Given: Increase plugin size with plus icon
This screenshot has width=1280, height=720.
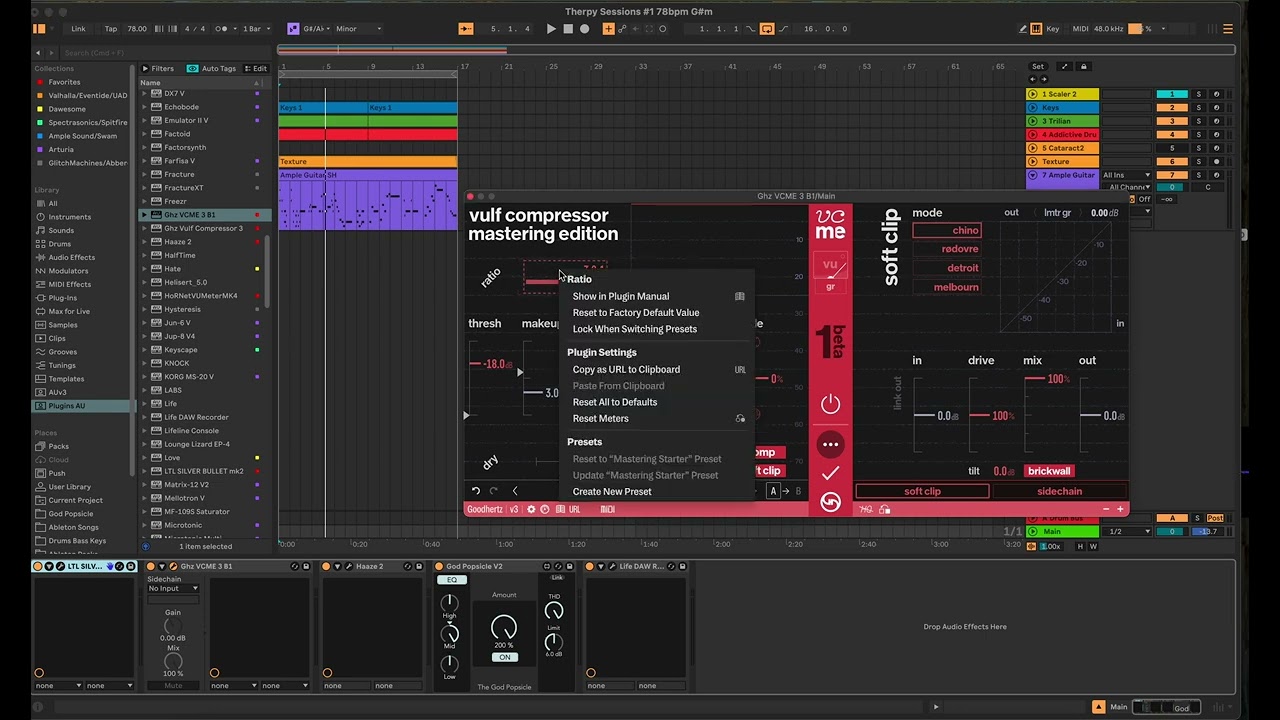Looking at the screenshot, I should 1120,509.
